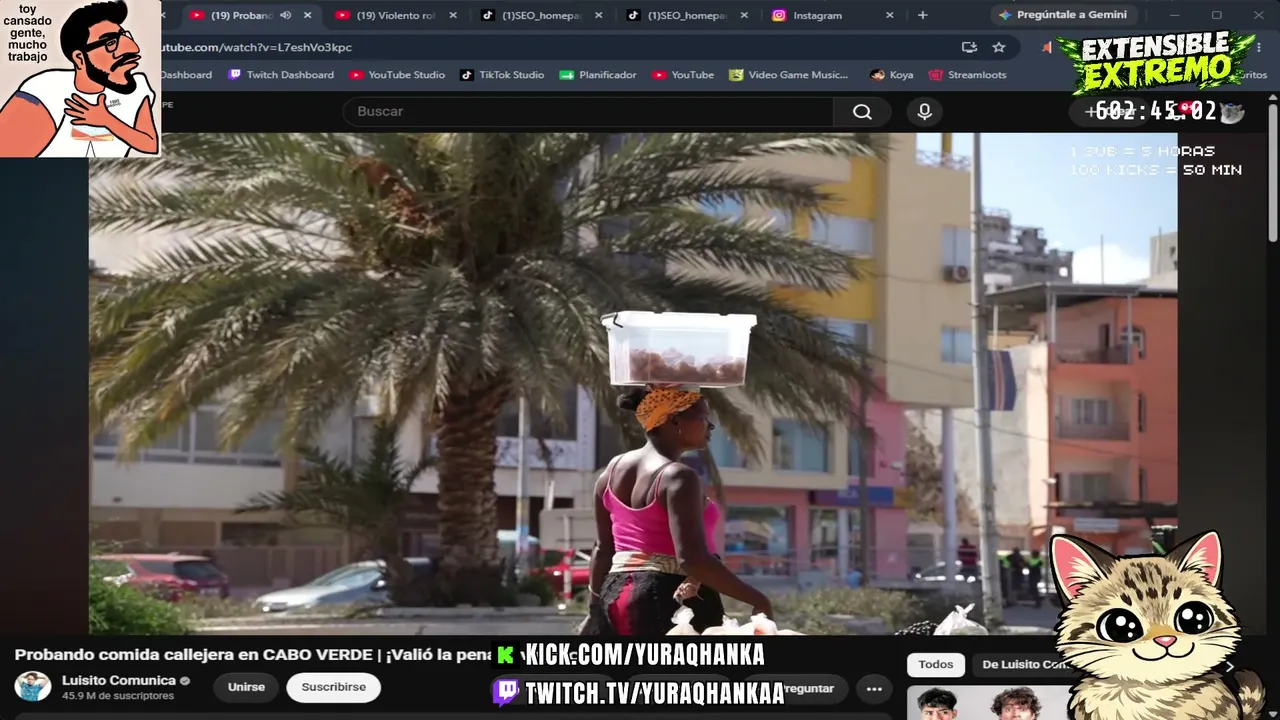This screenshot has width=1280, height=720.
Task: Open more actions three-dot menu below video
Action: (x=874, y=688)
